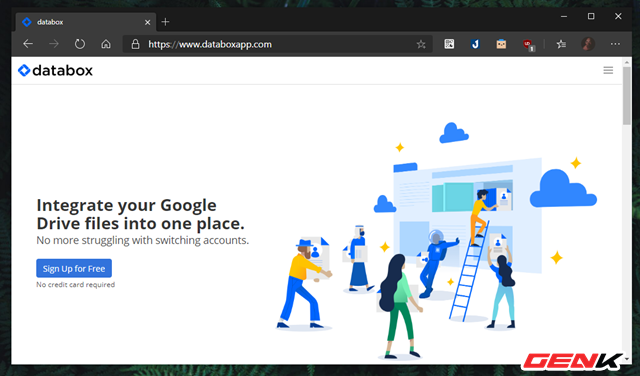View site security via the lock icon
Image resolution: width=640 pixels, height=376 pixels.
pyautogui.click(x=136, y=44)
